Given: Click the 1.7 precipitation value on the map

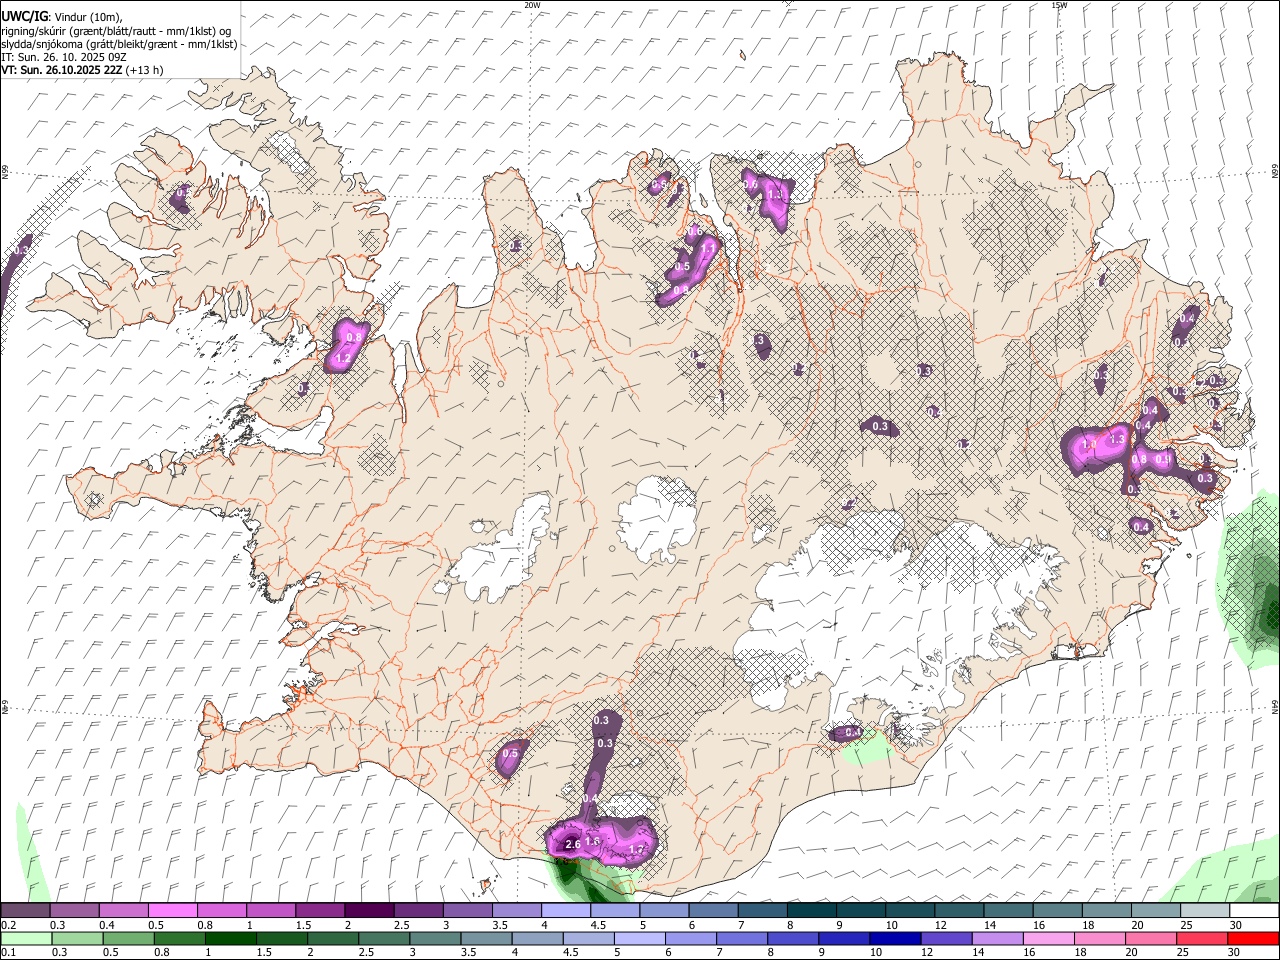Looking at the screenshot, I should 635,849.
